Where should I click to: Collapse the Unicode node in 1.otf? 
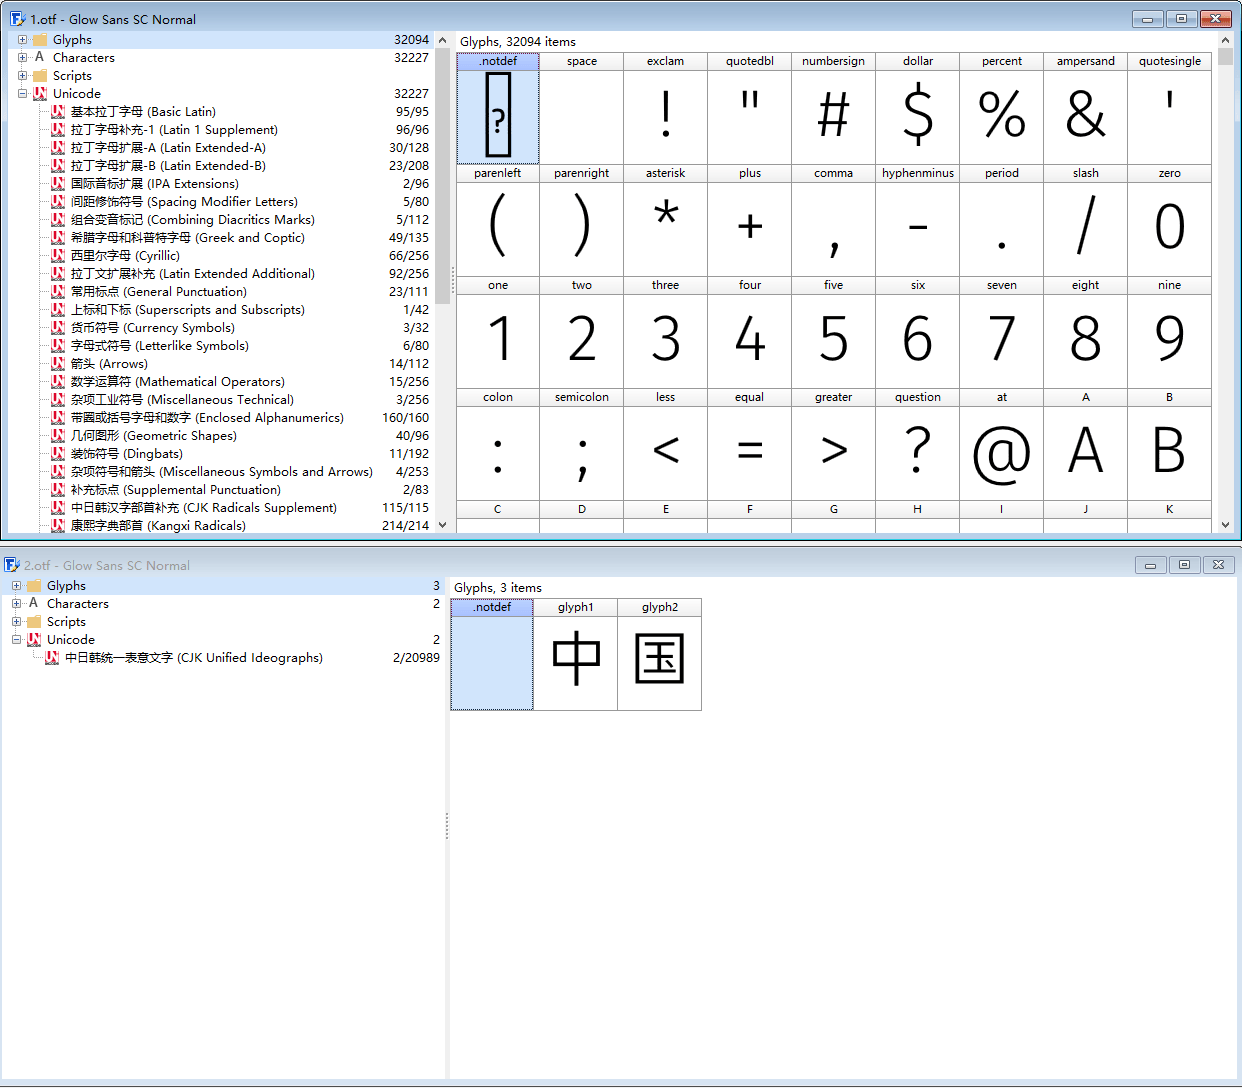pos(22,94)
